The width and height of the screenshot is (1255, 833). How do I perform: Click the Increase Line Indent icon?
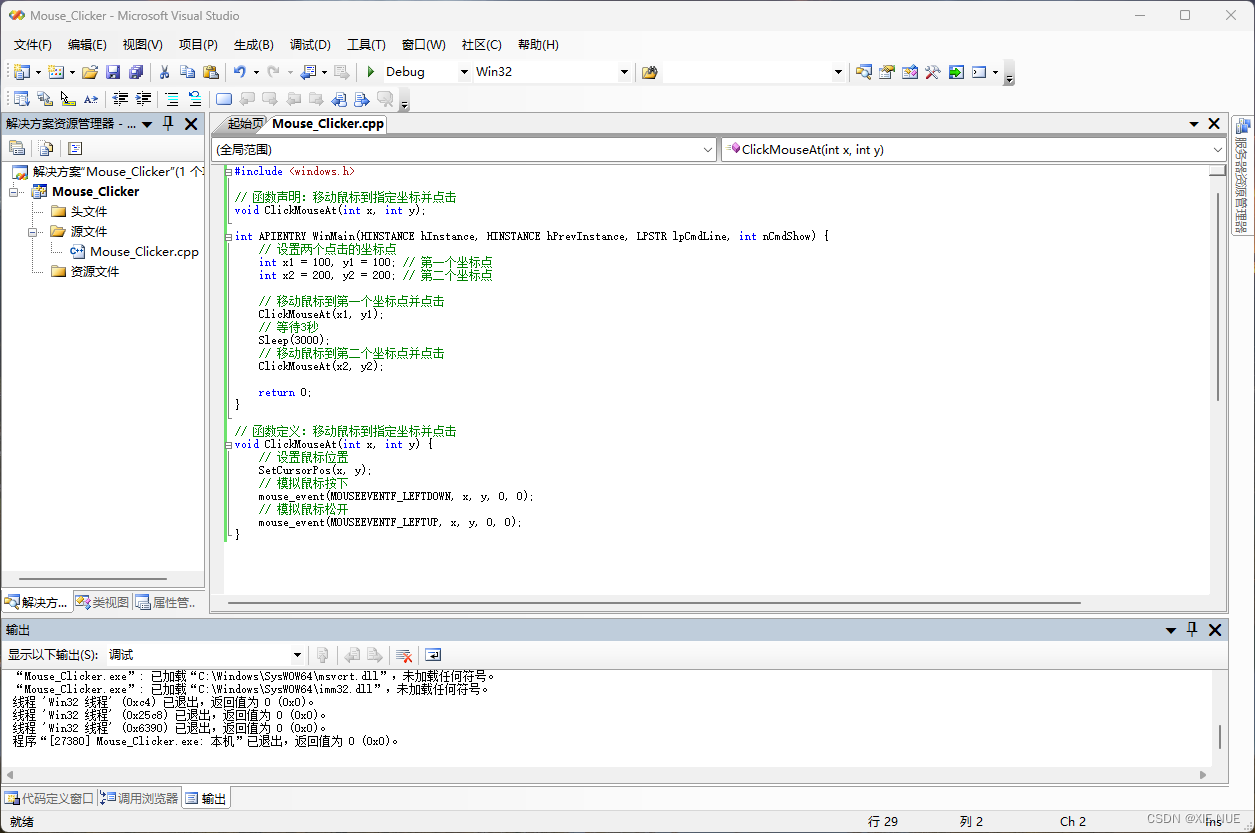[143, 99]
